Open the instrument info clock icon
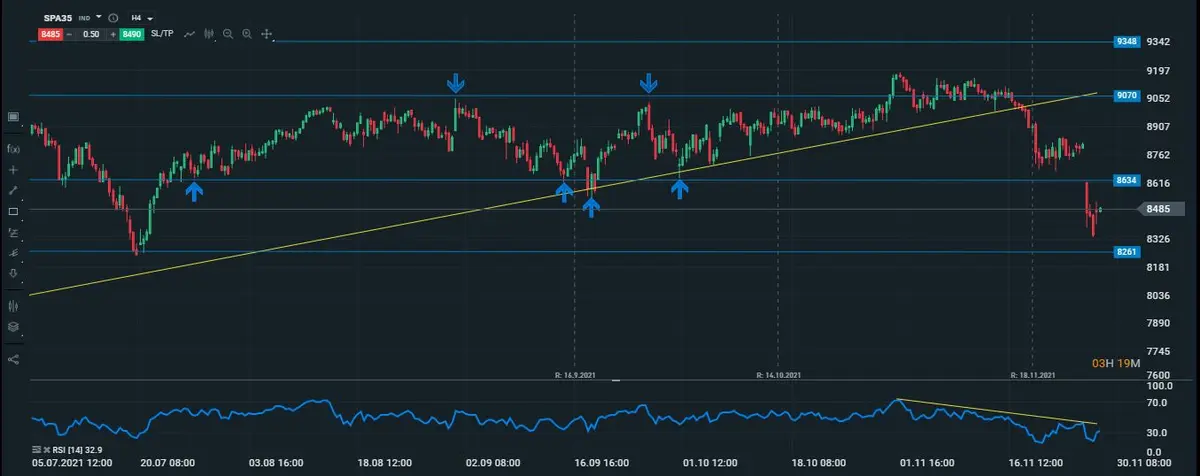The width and height of the screenshot is (1200, 476). pyautogui.click(x=113, y=18)
